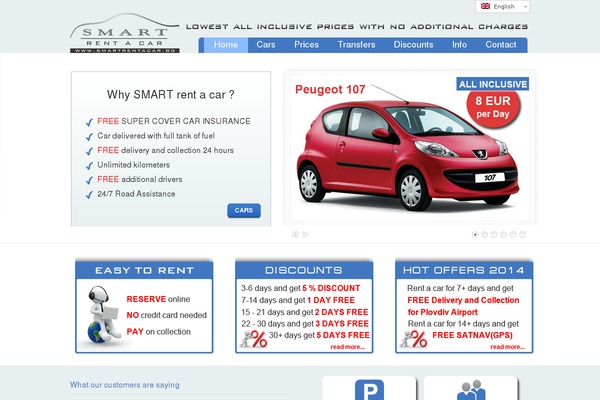Click 24/7 Road Assistance line
The image size is (600, 400).
136,194
